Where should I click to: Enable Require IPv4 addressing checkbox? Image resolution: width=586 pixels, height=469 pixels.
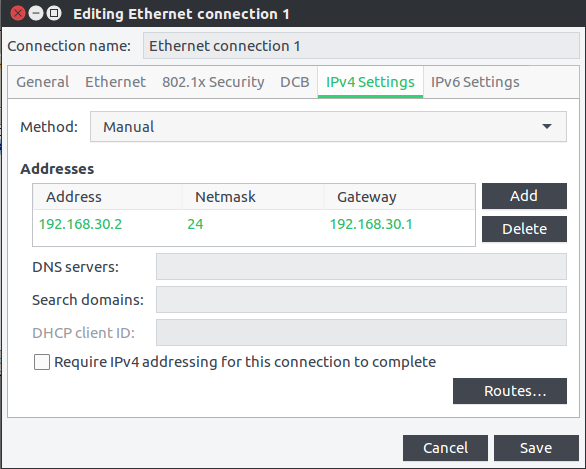(x=42, y=362)
